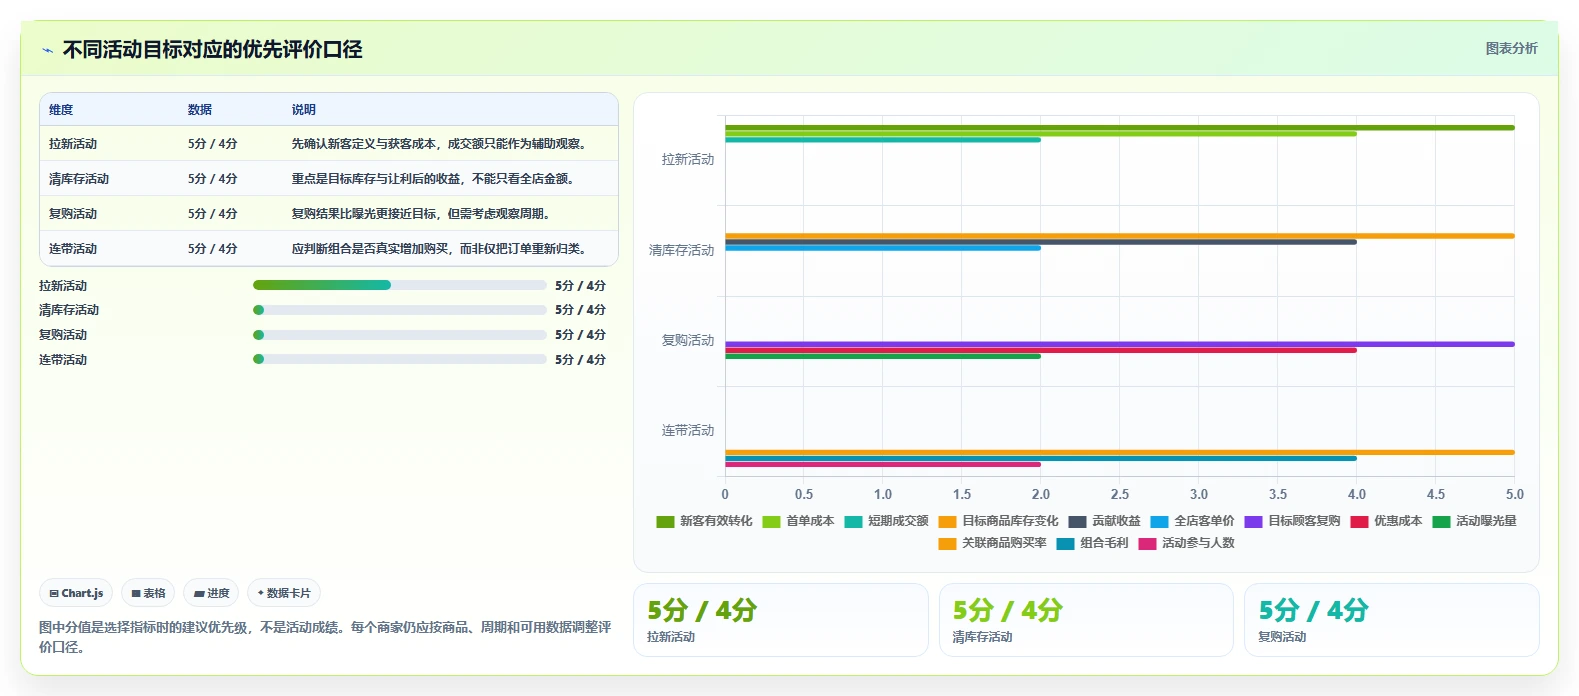
Task: Click the description starting 先确认新客定义与获客成本
Action: (x=440, y=144)
